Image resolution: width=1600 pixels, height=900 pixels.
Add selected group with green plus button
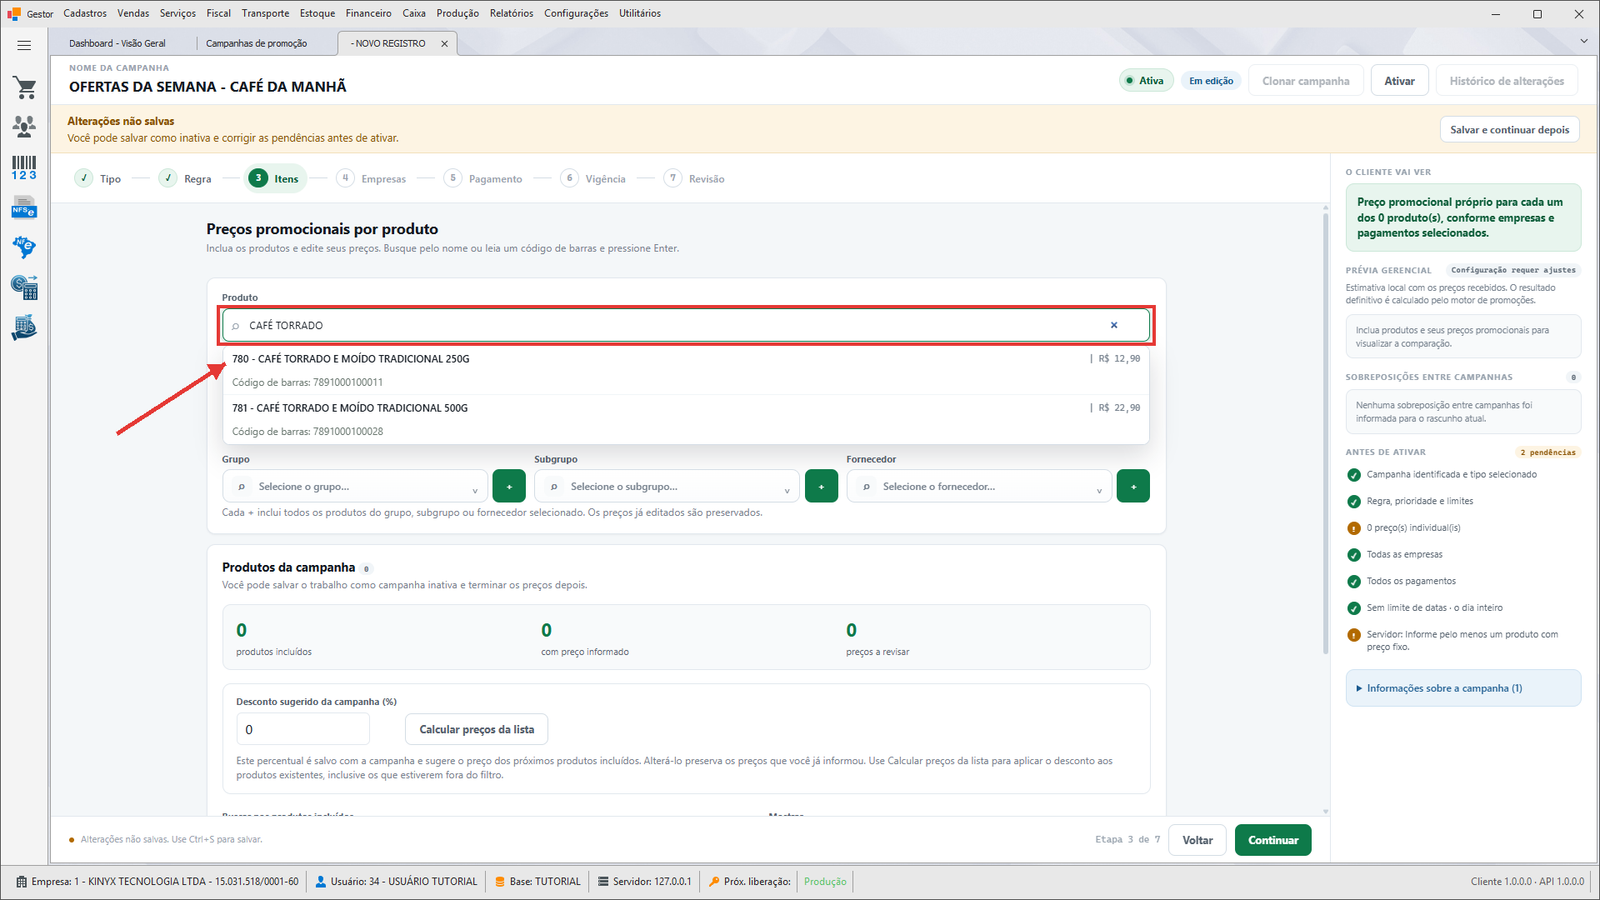pyautogui.click(x=509, y=486)
